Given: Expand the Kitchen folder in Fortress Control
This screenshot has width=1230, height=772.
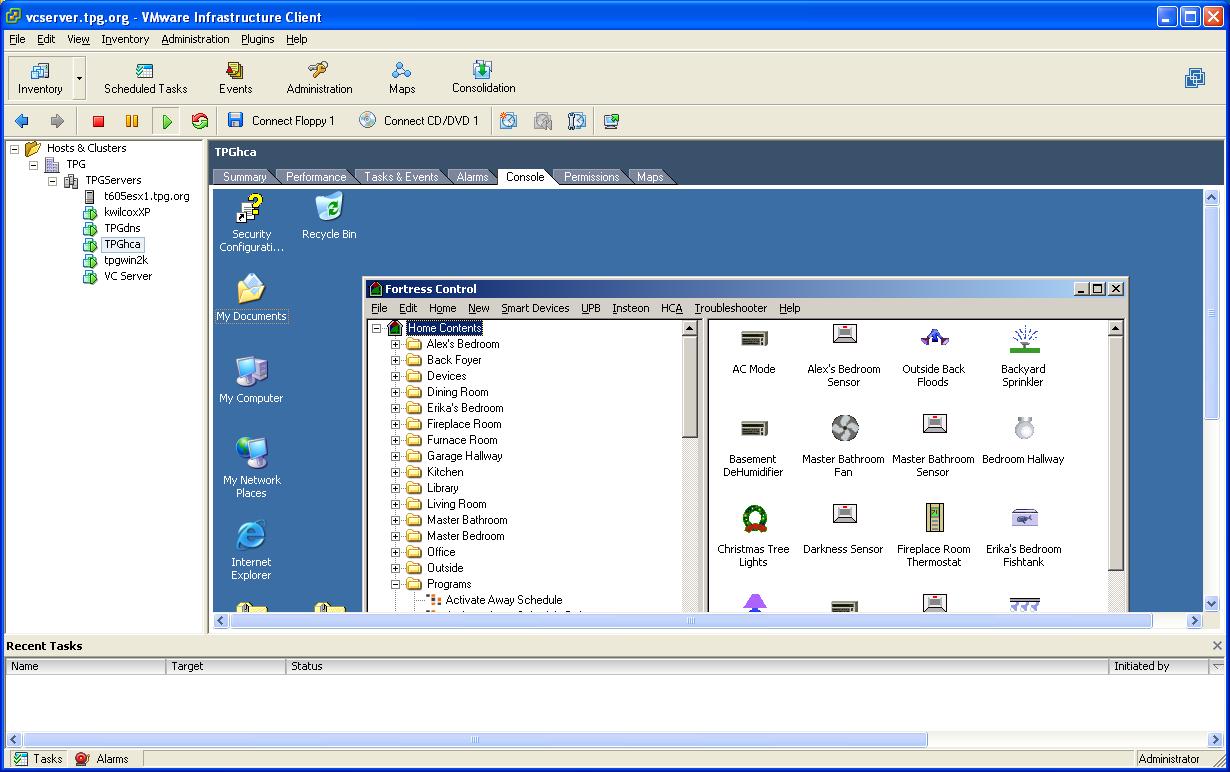Looking at the screenshot, I should pos(395,472).
